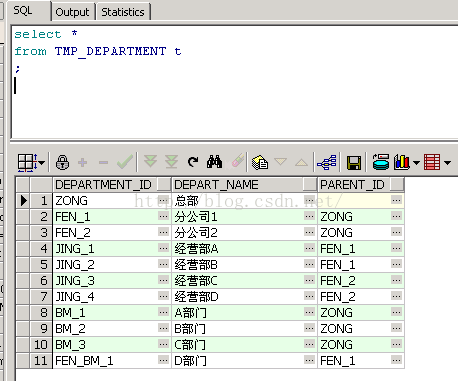Select row number 11 in the grid
This screenshot has height=381, width=458.
click(x=41, y=361)
